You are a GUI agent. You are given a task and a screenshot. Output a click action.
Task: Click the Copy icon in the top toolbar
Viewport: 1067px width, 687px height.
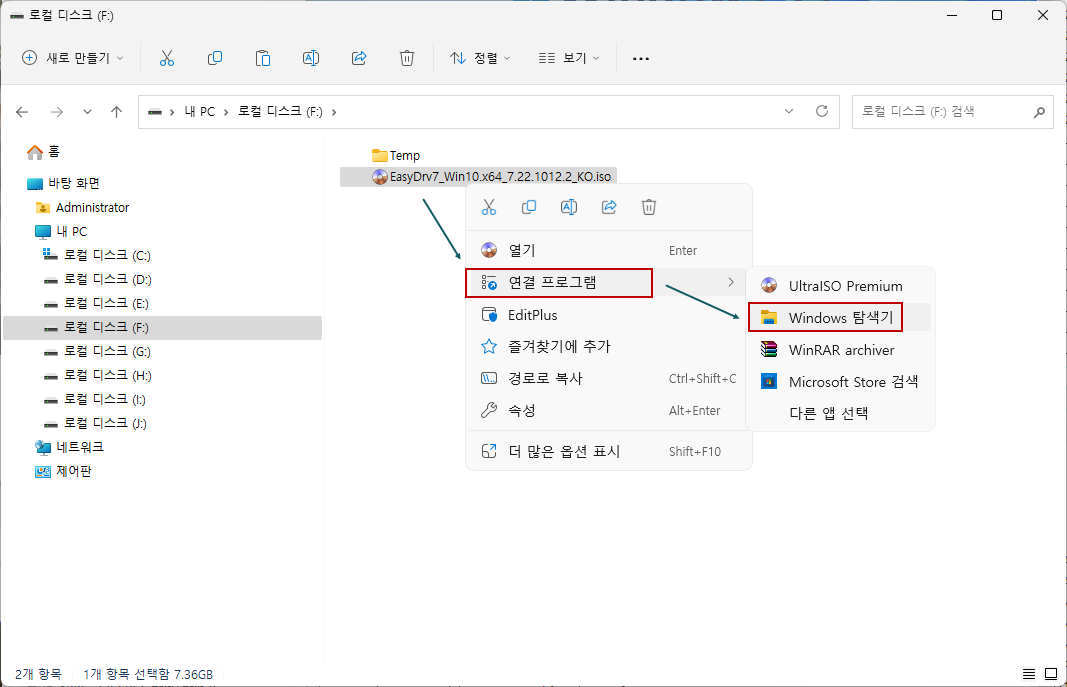(215, 58)
